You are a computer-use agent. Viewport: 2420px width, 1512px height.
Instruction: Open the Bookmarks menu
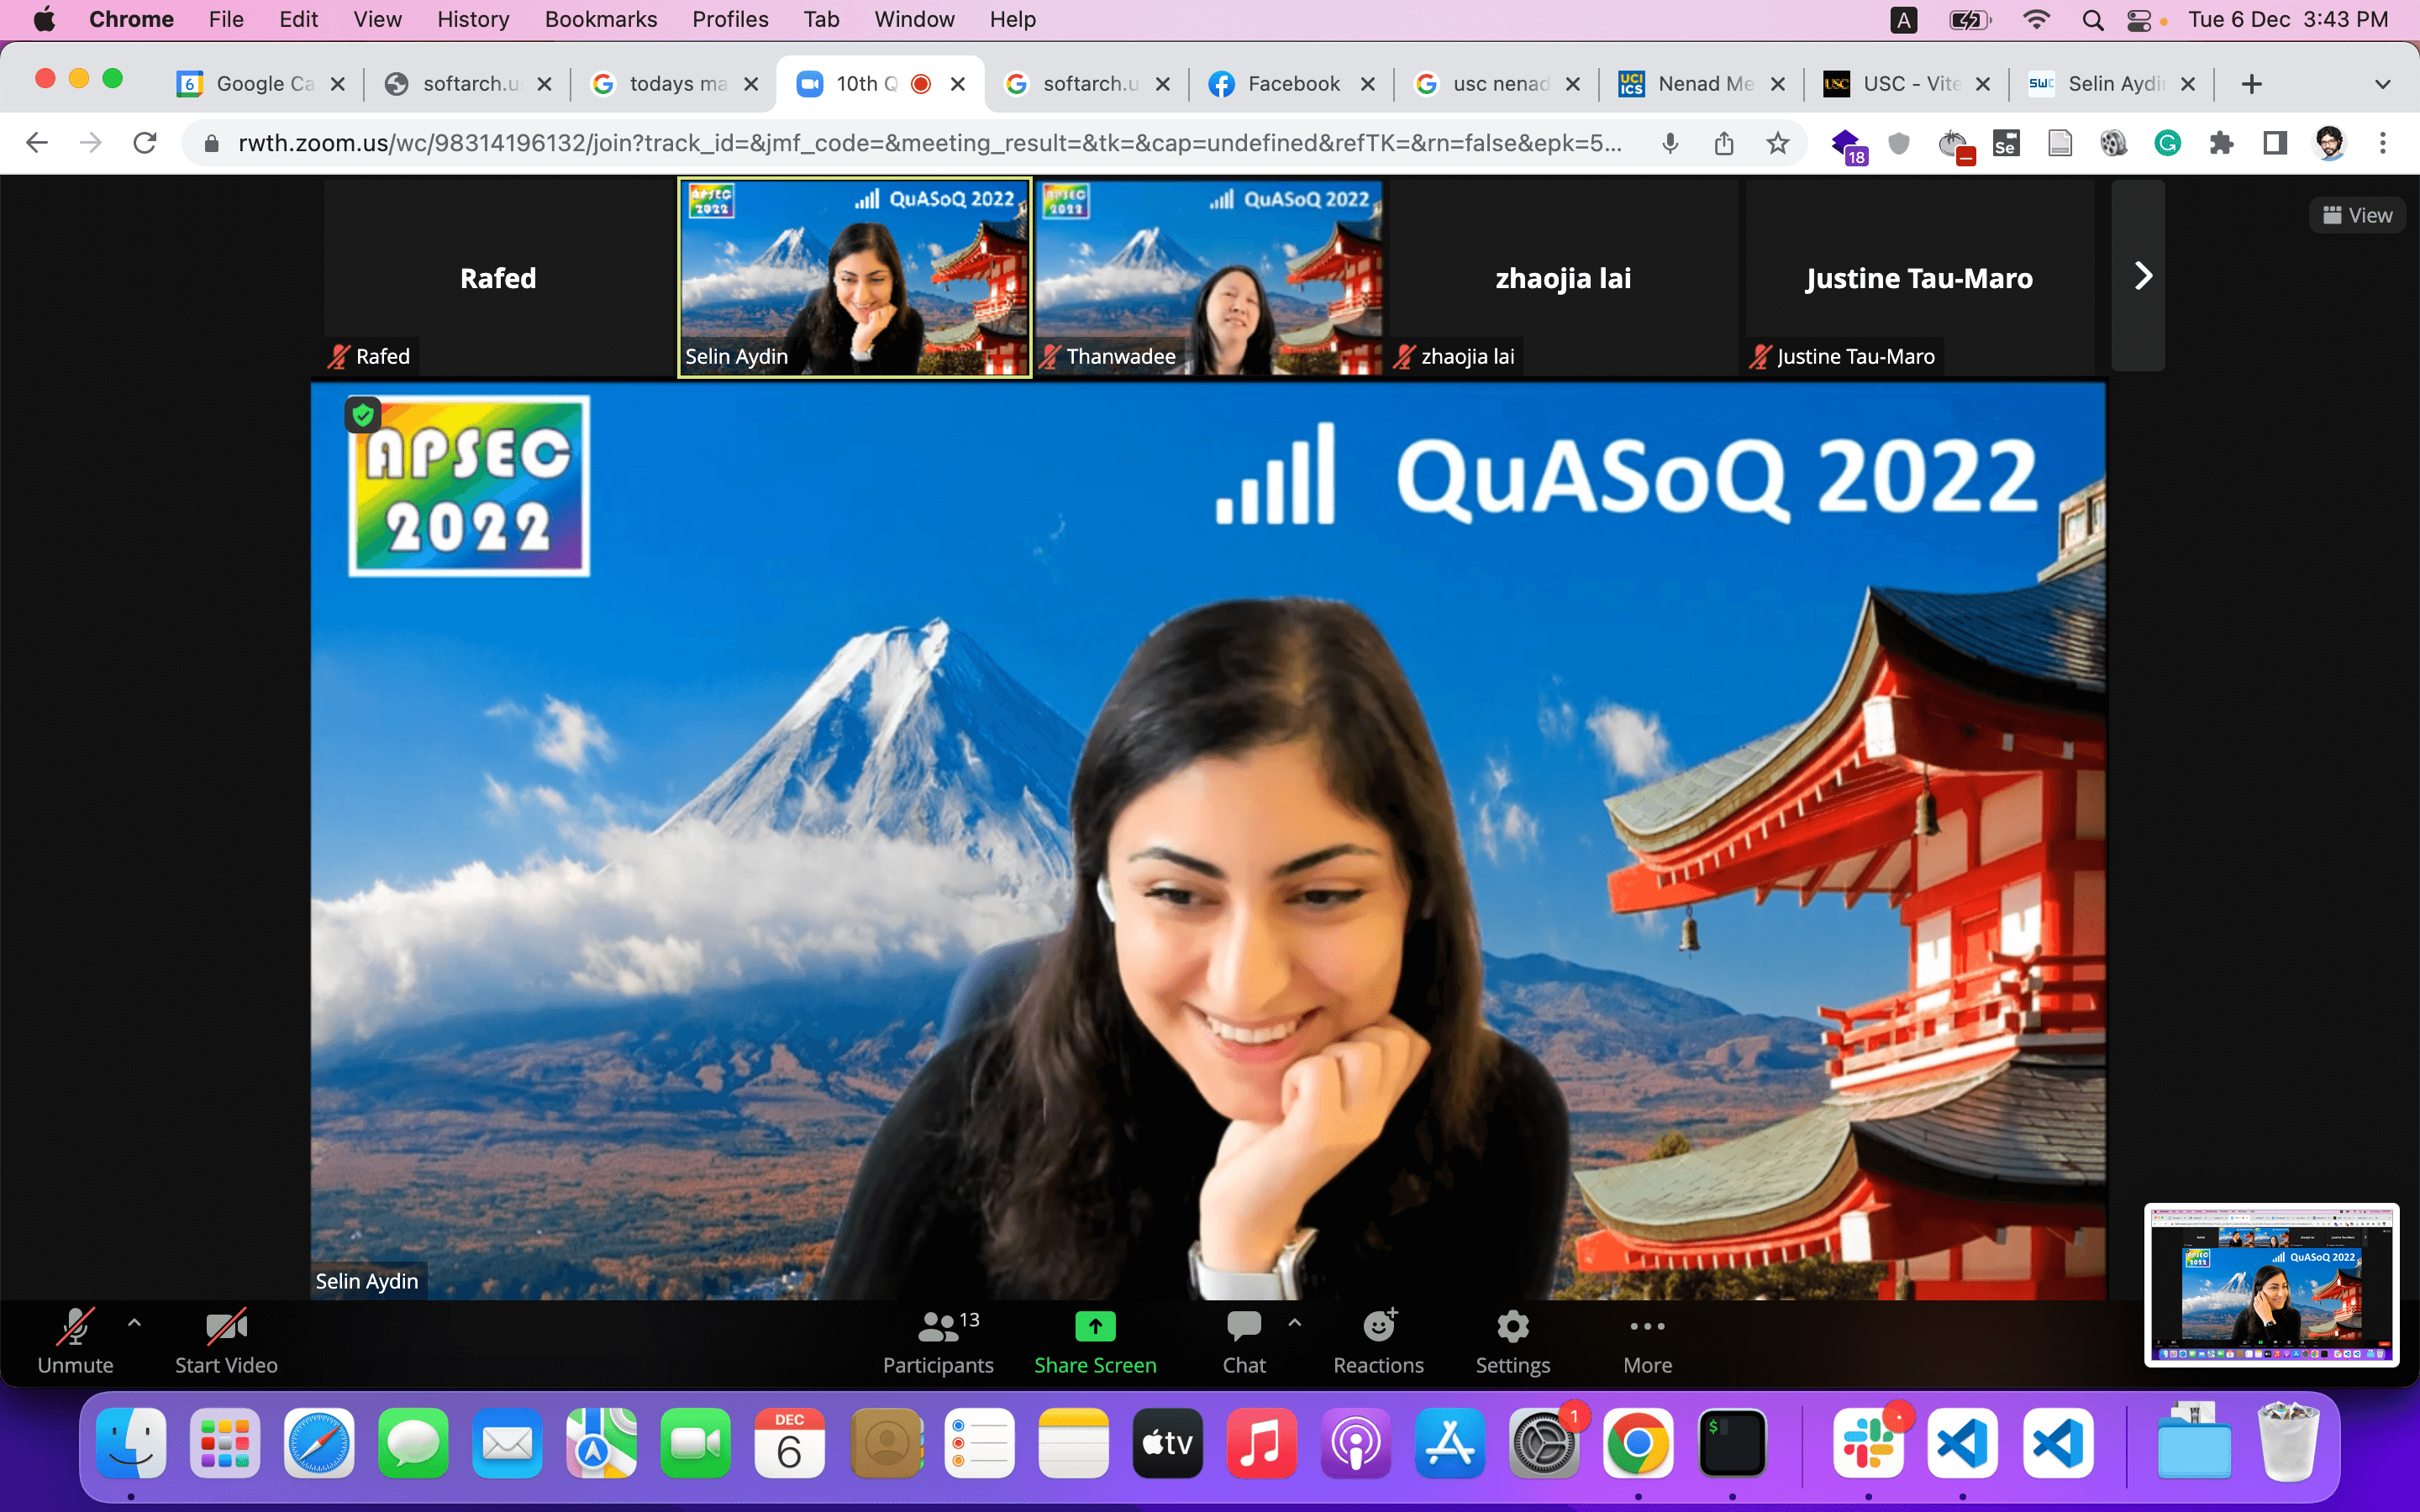click(x=600, y=19)
